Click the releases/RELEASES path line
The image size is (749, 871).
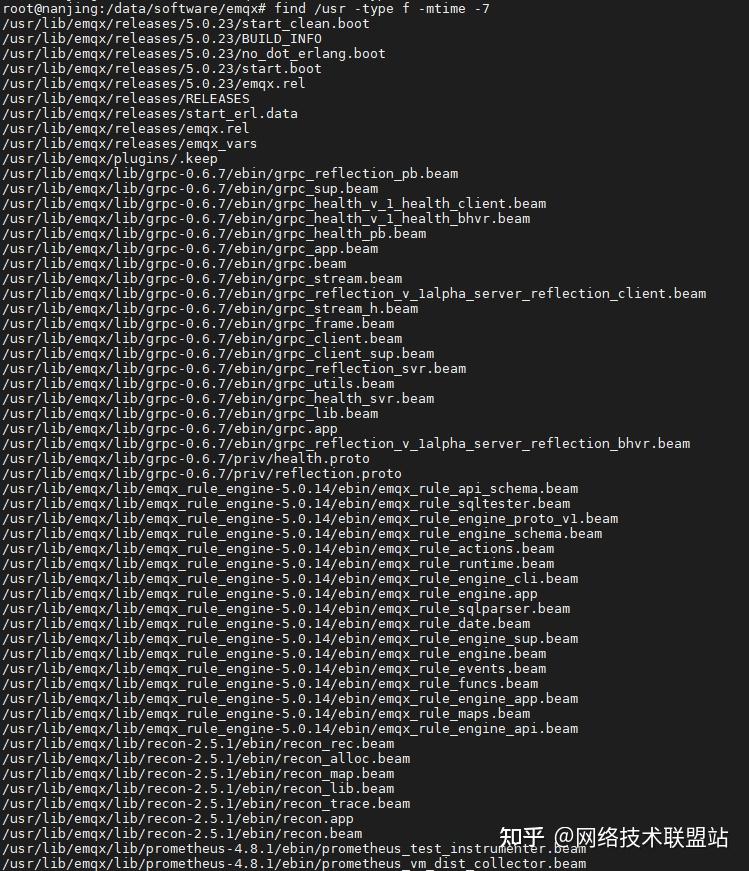point(125,98)
